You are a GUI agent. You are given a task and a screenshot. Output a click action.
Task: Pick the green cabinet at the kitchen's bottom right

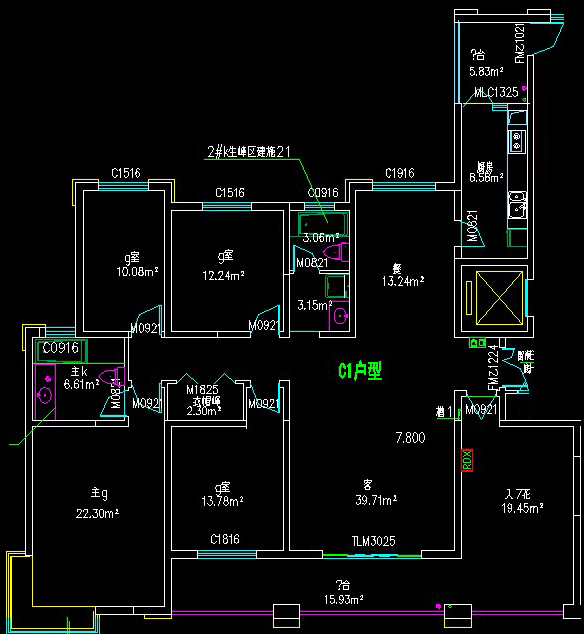click(x=517, y=237)
